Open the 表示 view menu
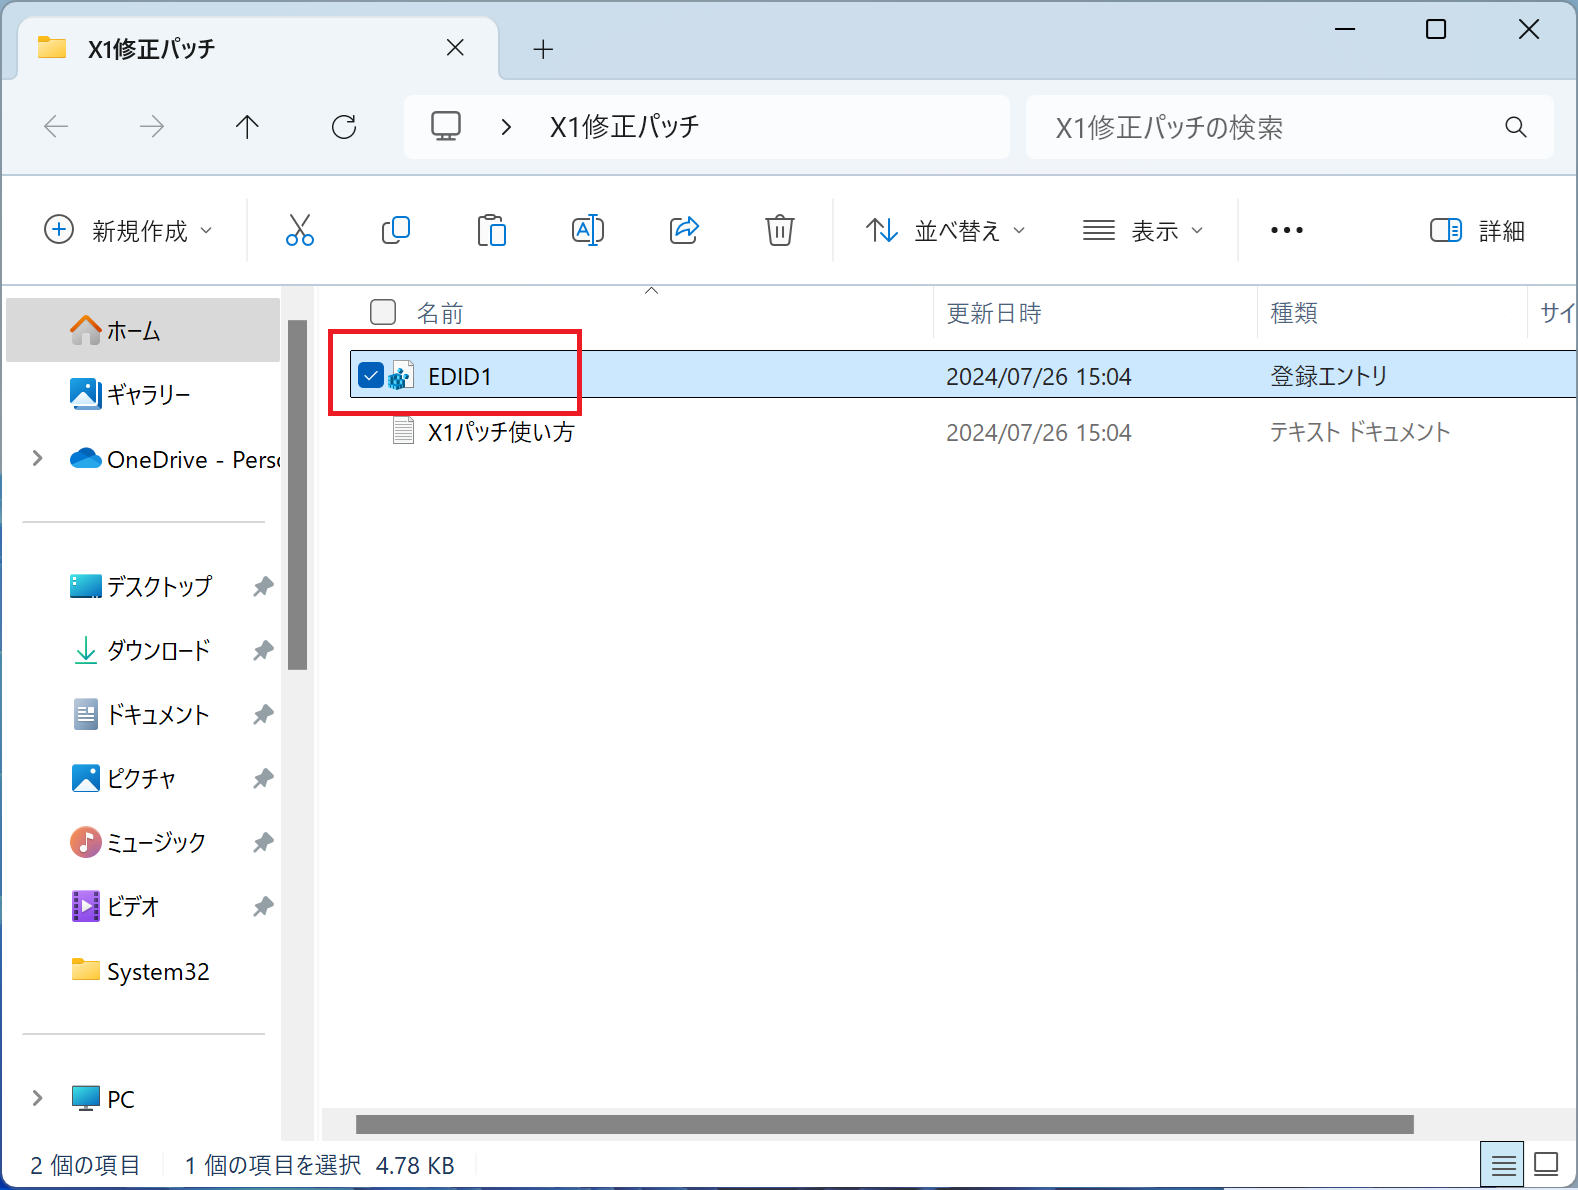 coord(1143,231)
